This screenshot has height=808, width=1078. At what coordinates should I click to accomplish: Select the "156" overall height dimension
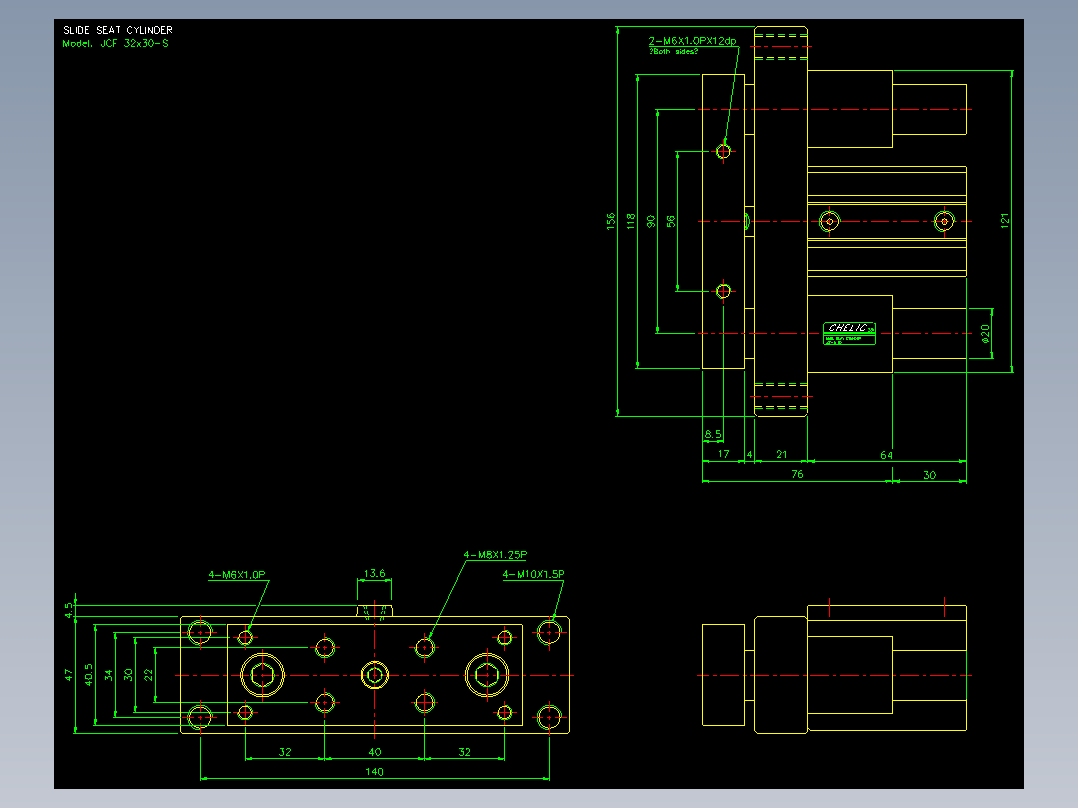pos(610,221)
